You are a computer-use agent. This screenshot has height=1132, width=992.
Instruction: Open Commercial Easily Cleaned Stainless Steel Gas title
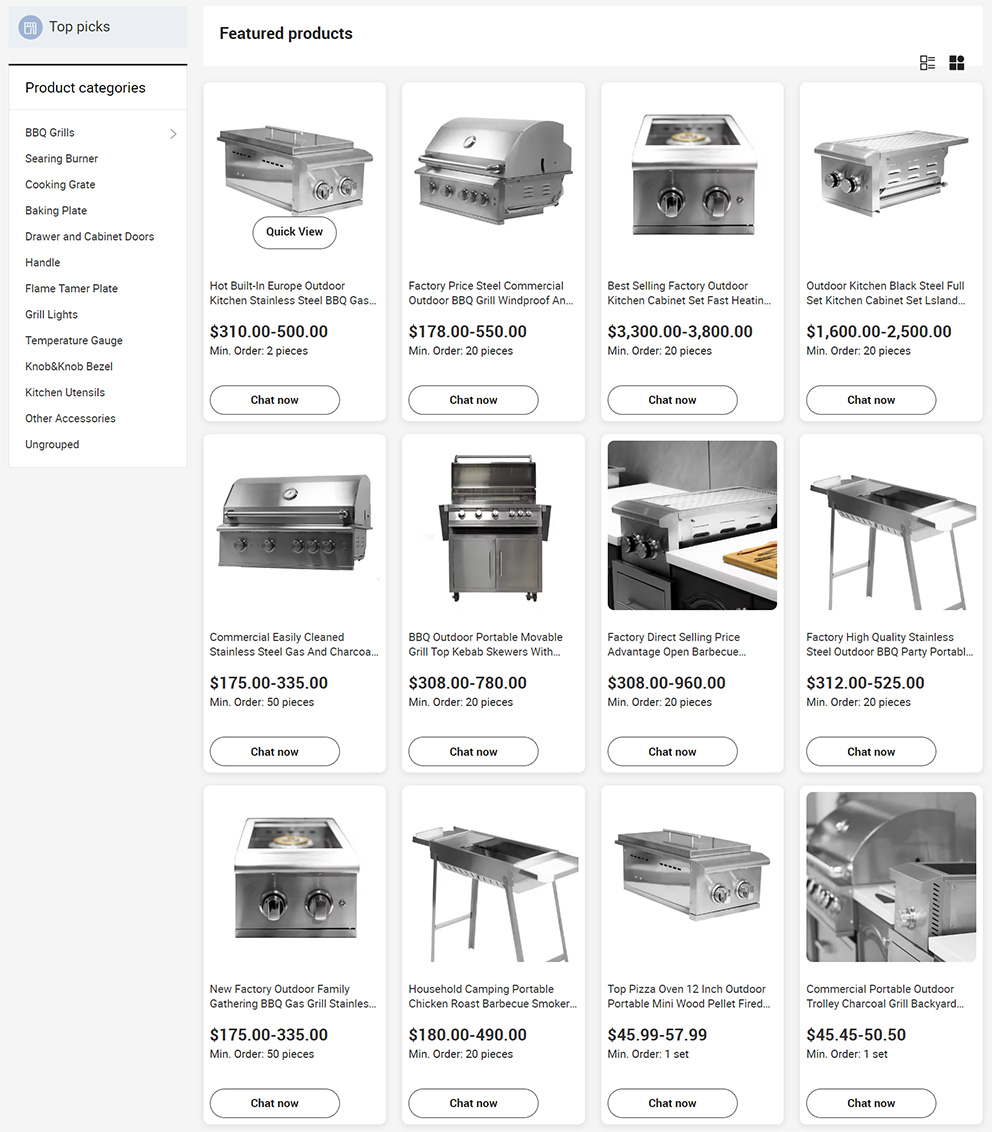294,645
